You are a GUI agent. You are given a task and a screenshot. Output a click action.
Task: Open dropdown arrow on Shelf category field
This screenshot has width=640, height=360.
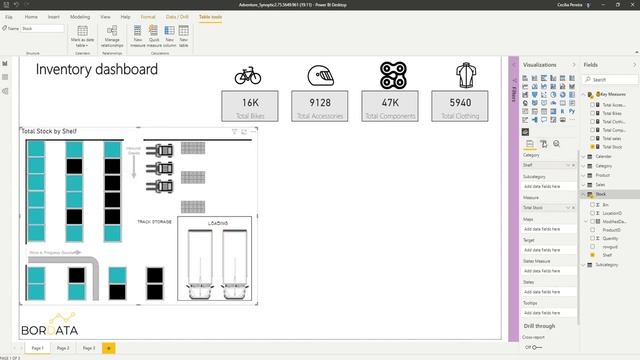(x=568, y=165)
